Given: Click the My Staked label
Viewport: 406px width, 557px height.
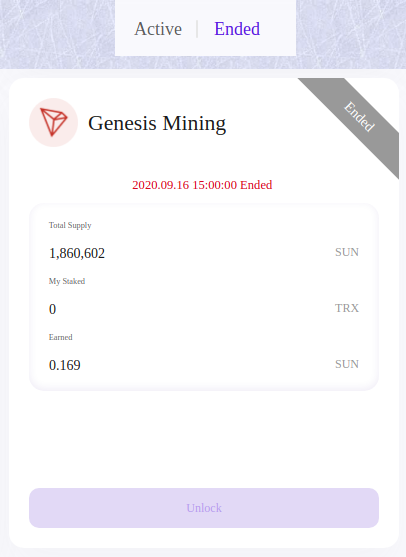Looking at the screenshot, I should (x=67, y=281).
